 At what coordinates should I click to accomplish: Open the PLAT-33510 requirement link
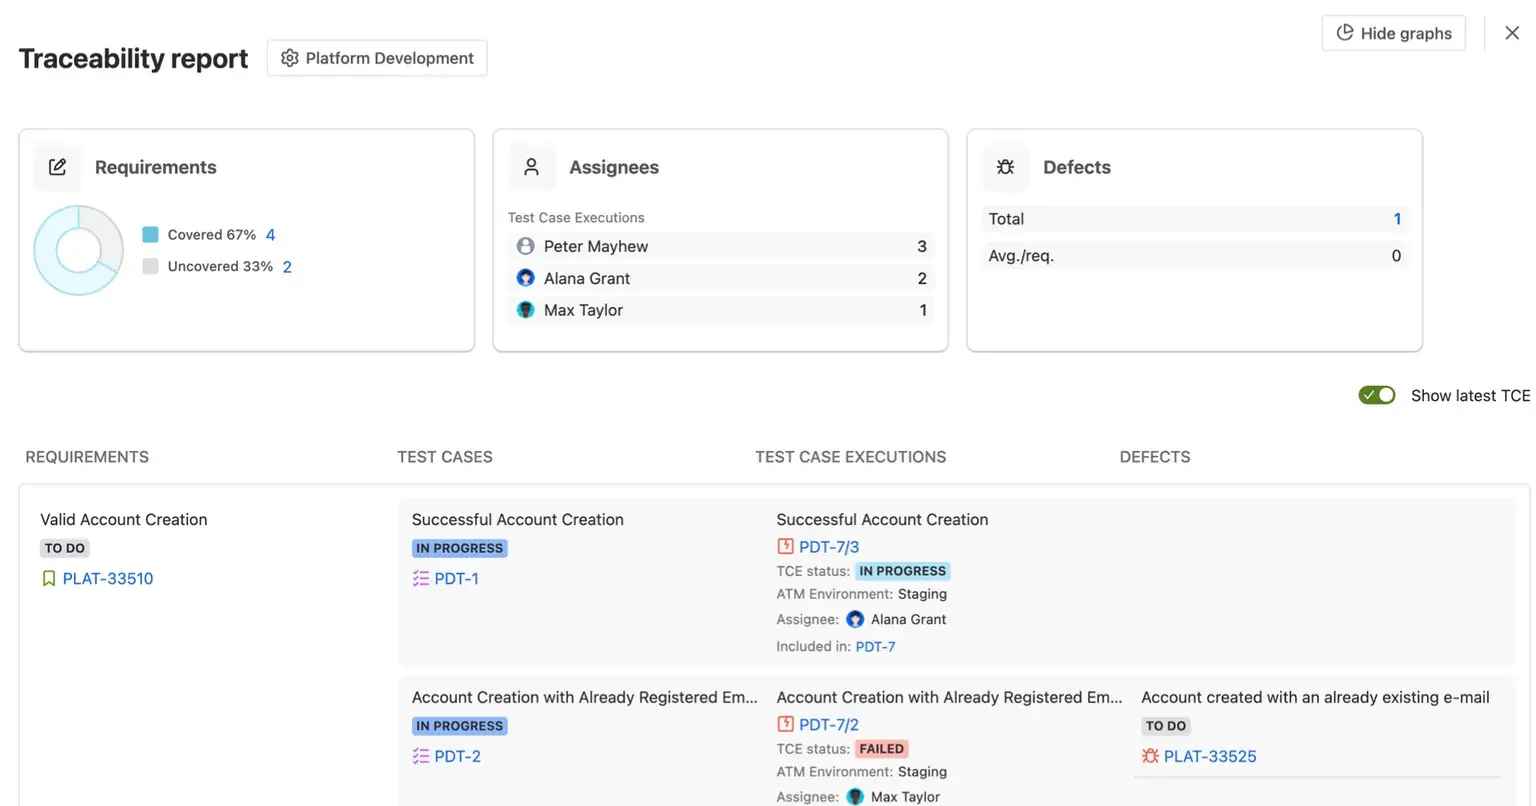110,578
